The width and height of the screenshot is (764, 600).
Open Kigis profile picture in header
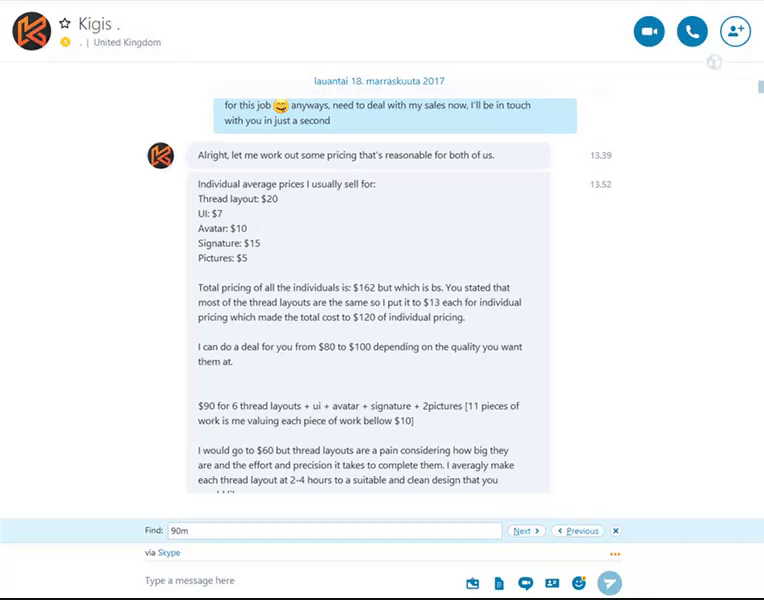[32, 31]
